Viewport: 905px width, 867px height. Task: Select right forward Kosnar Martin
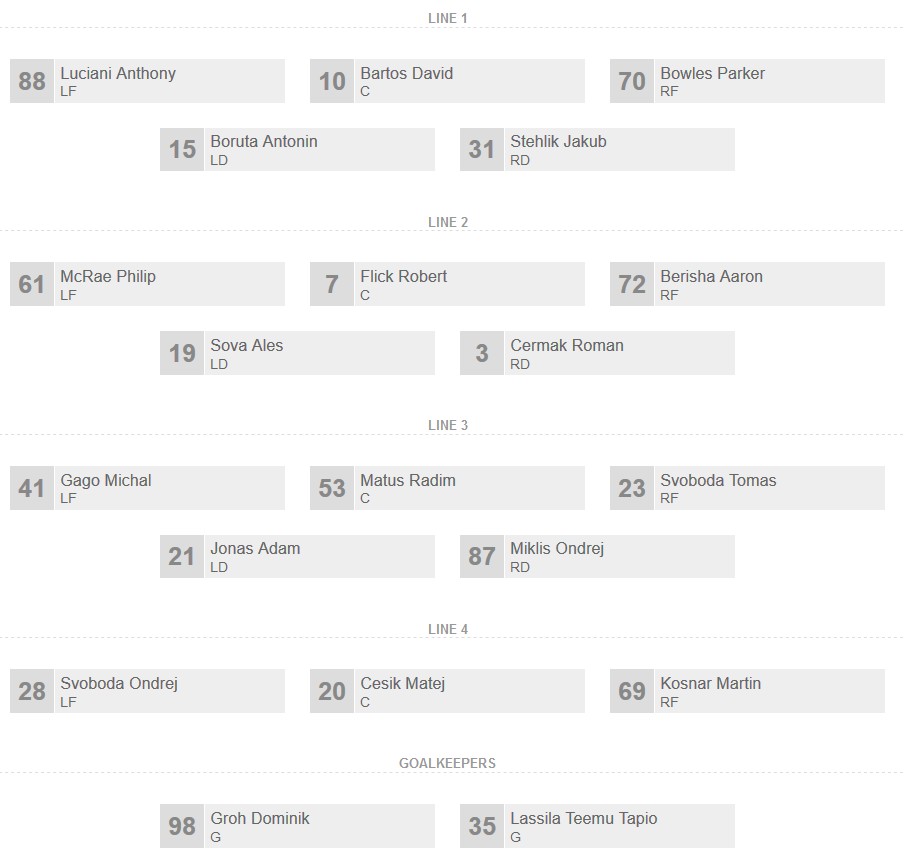coord(710,684)
